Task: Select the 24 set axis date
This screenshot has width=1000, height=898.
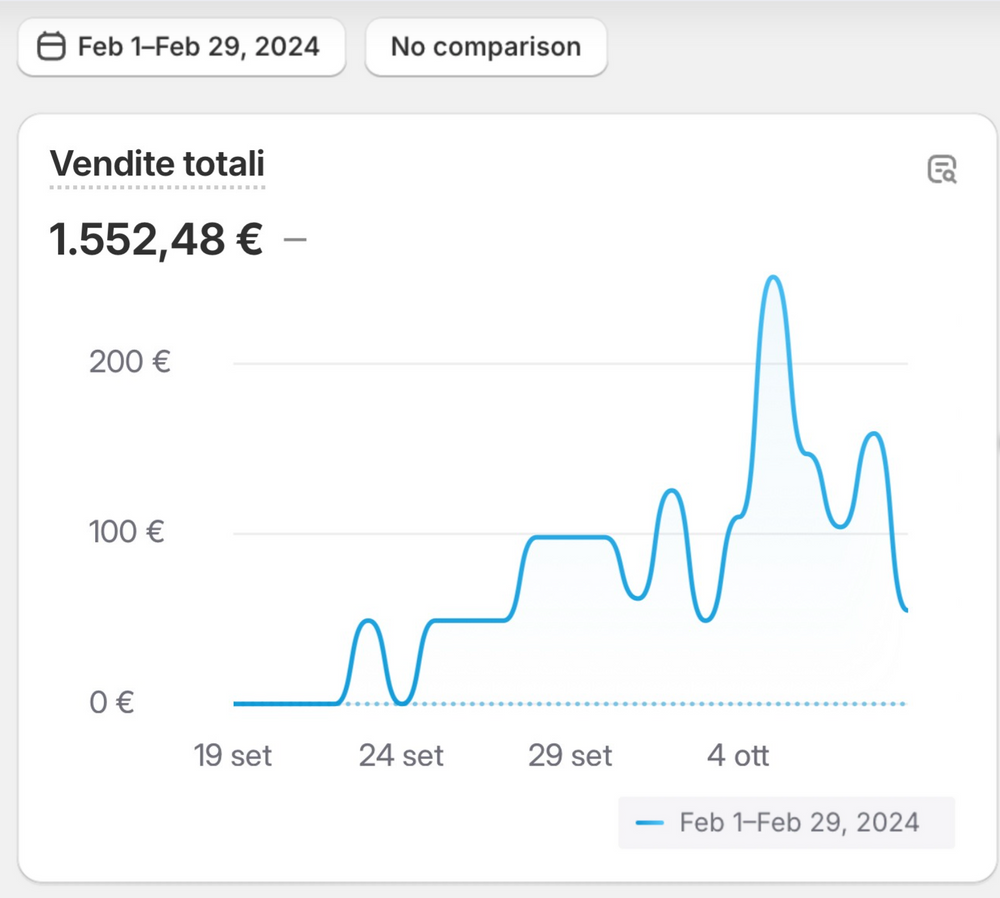Action: [x=401, y=755]
